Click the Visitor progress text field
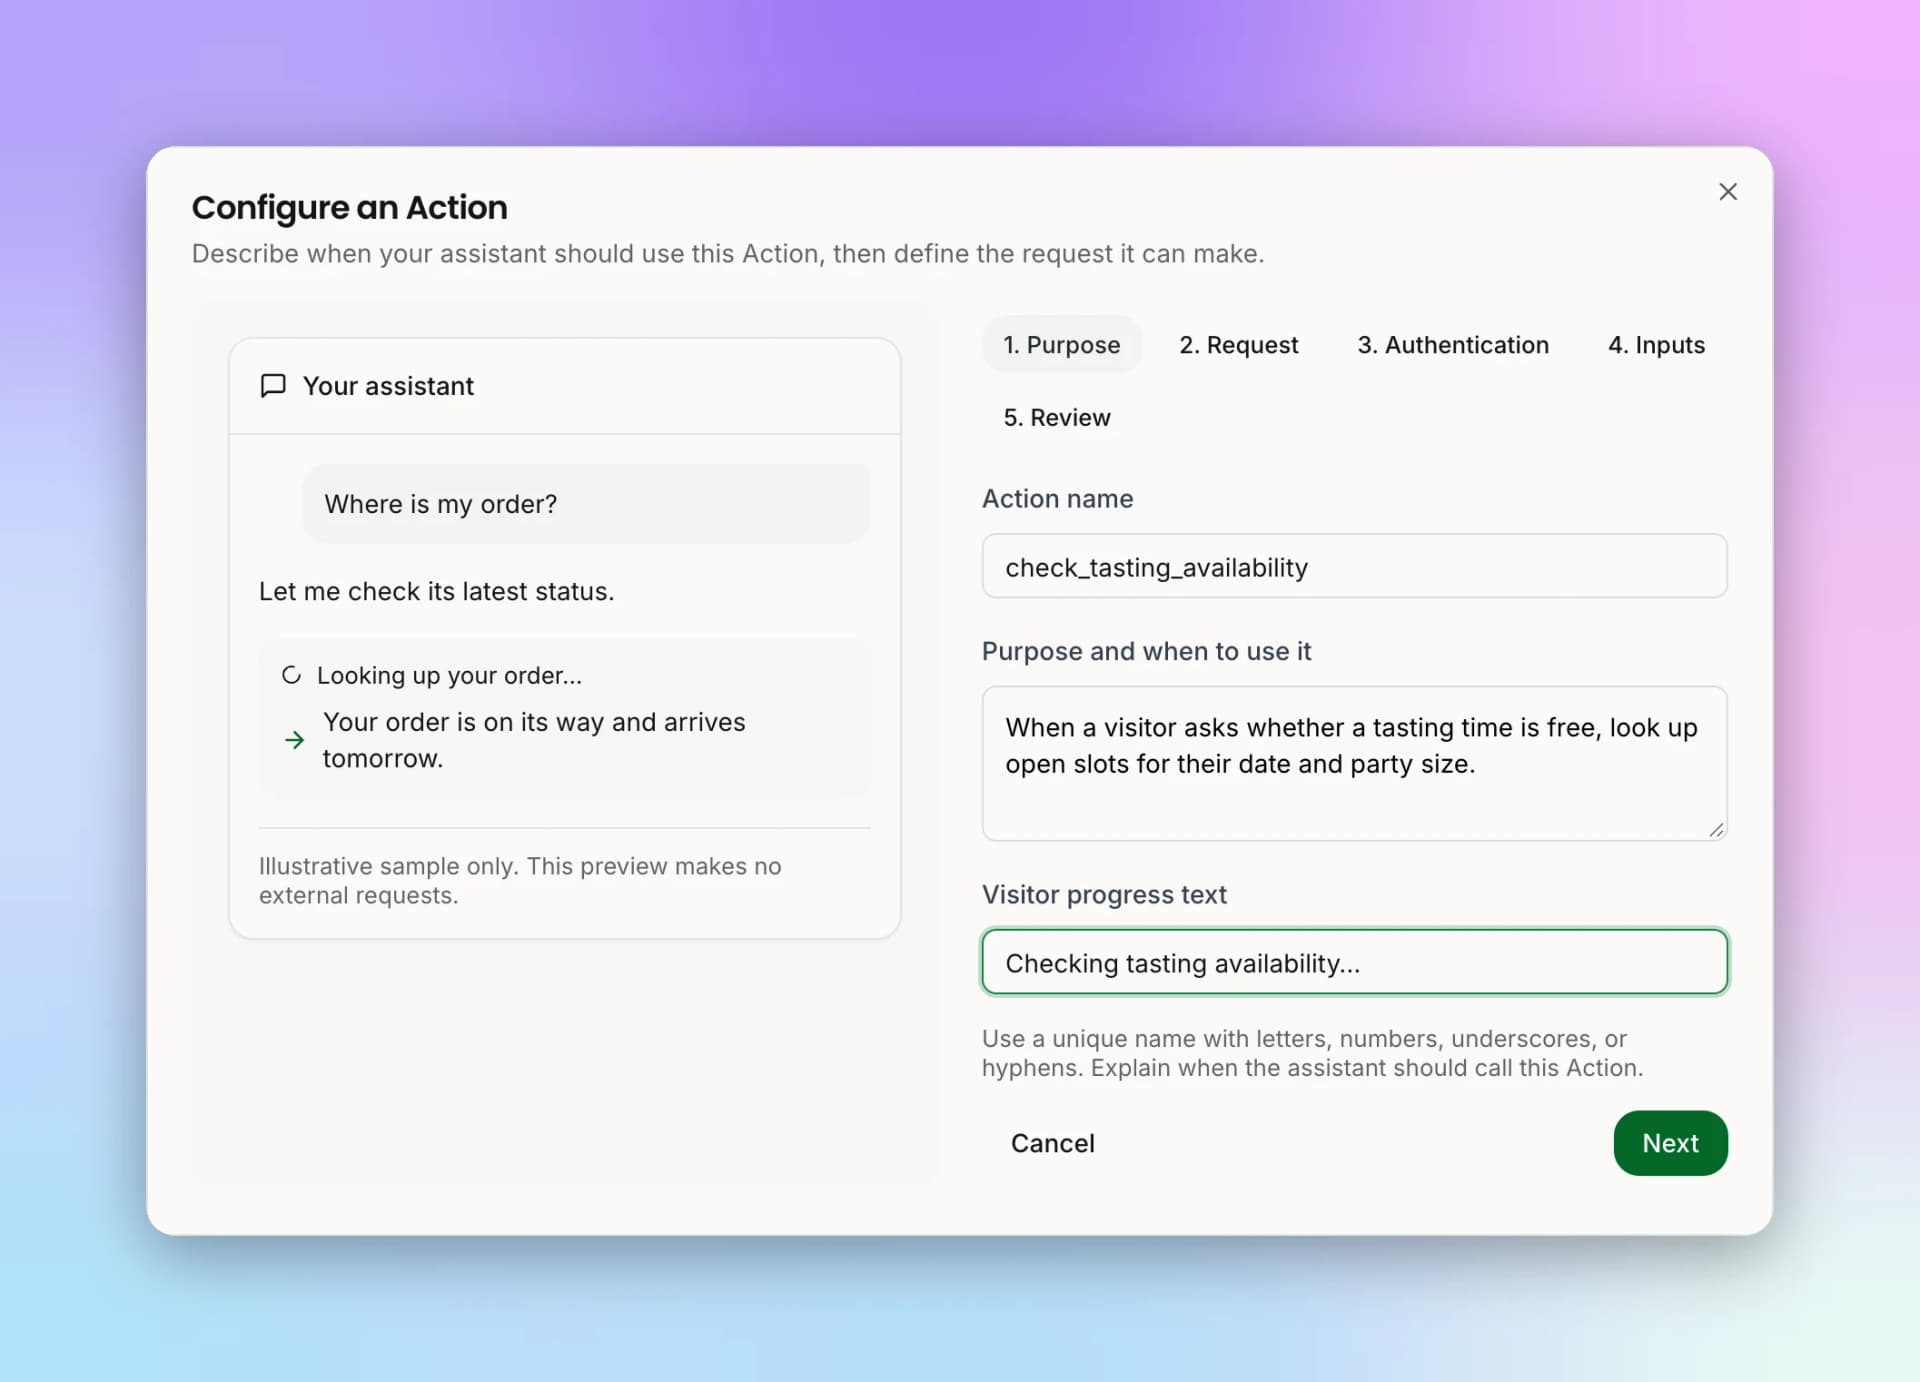The image size is (1920, 1382). 1354,962
